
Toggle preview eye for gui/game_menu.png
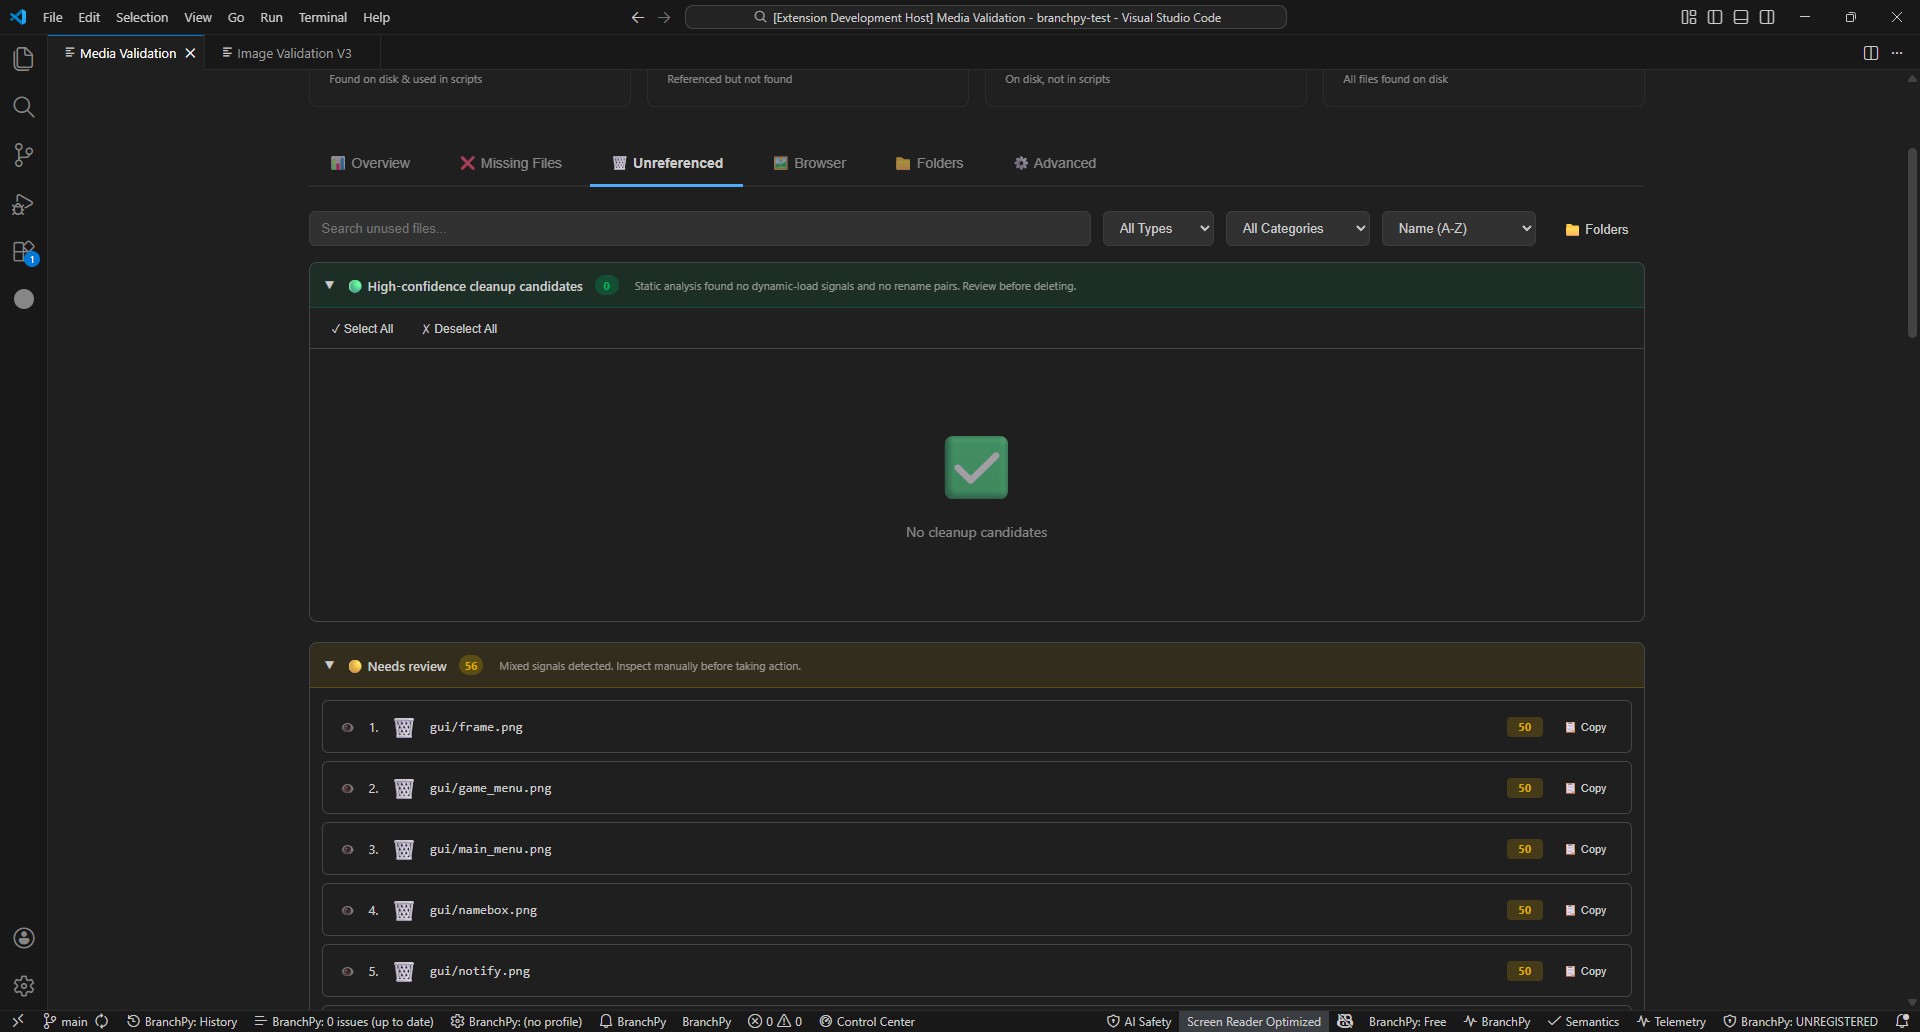point(347,789)
